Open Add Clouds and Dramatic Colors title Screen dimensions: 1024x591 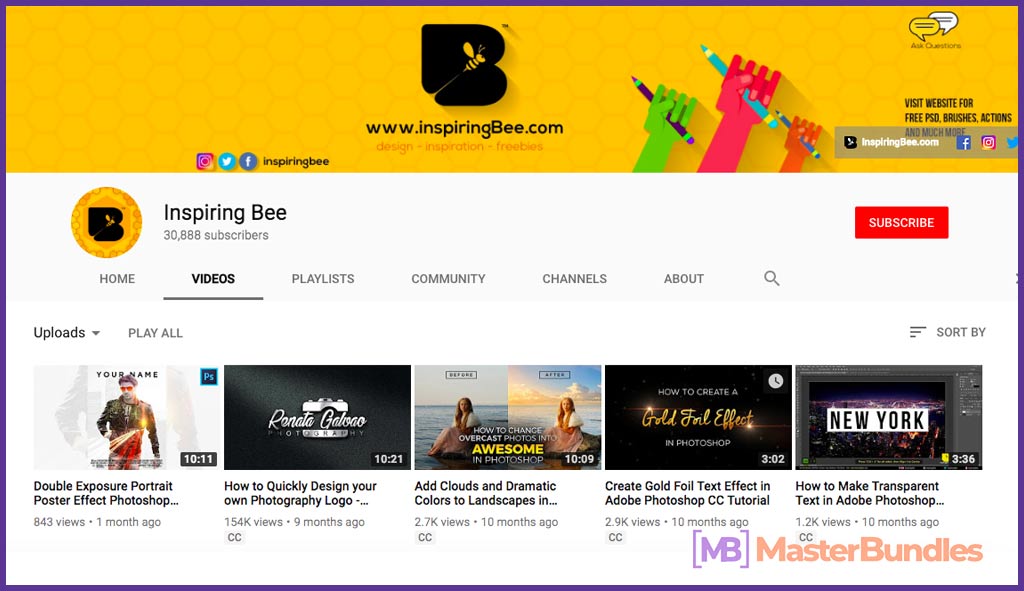tap(486, 493)
